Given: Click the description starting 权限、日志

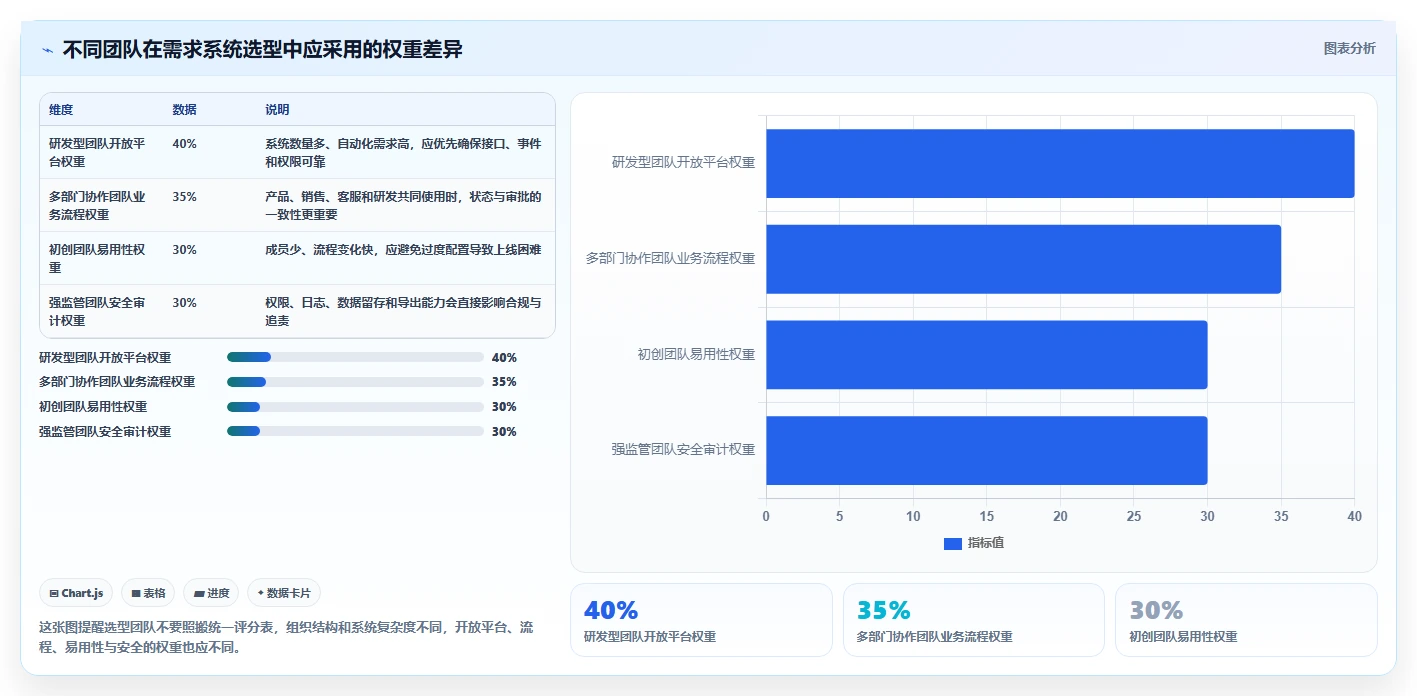Looking at the screenshot, I should (403, 312).
